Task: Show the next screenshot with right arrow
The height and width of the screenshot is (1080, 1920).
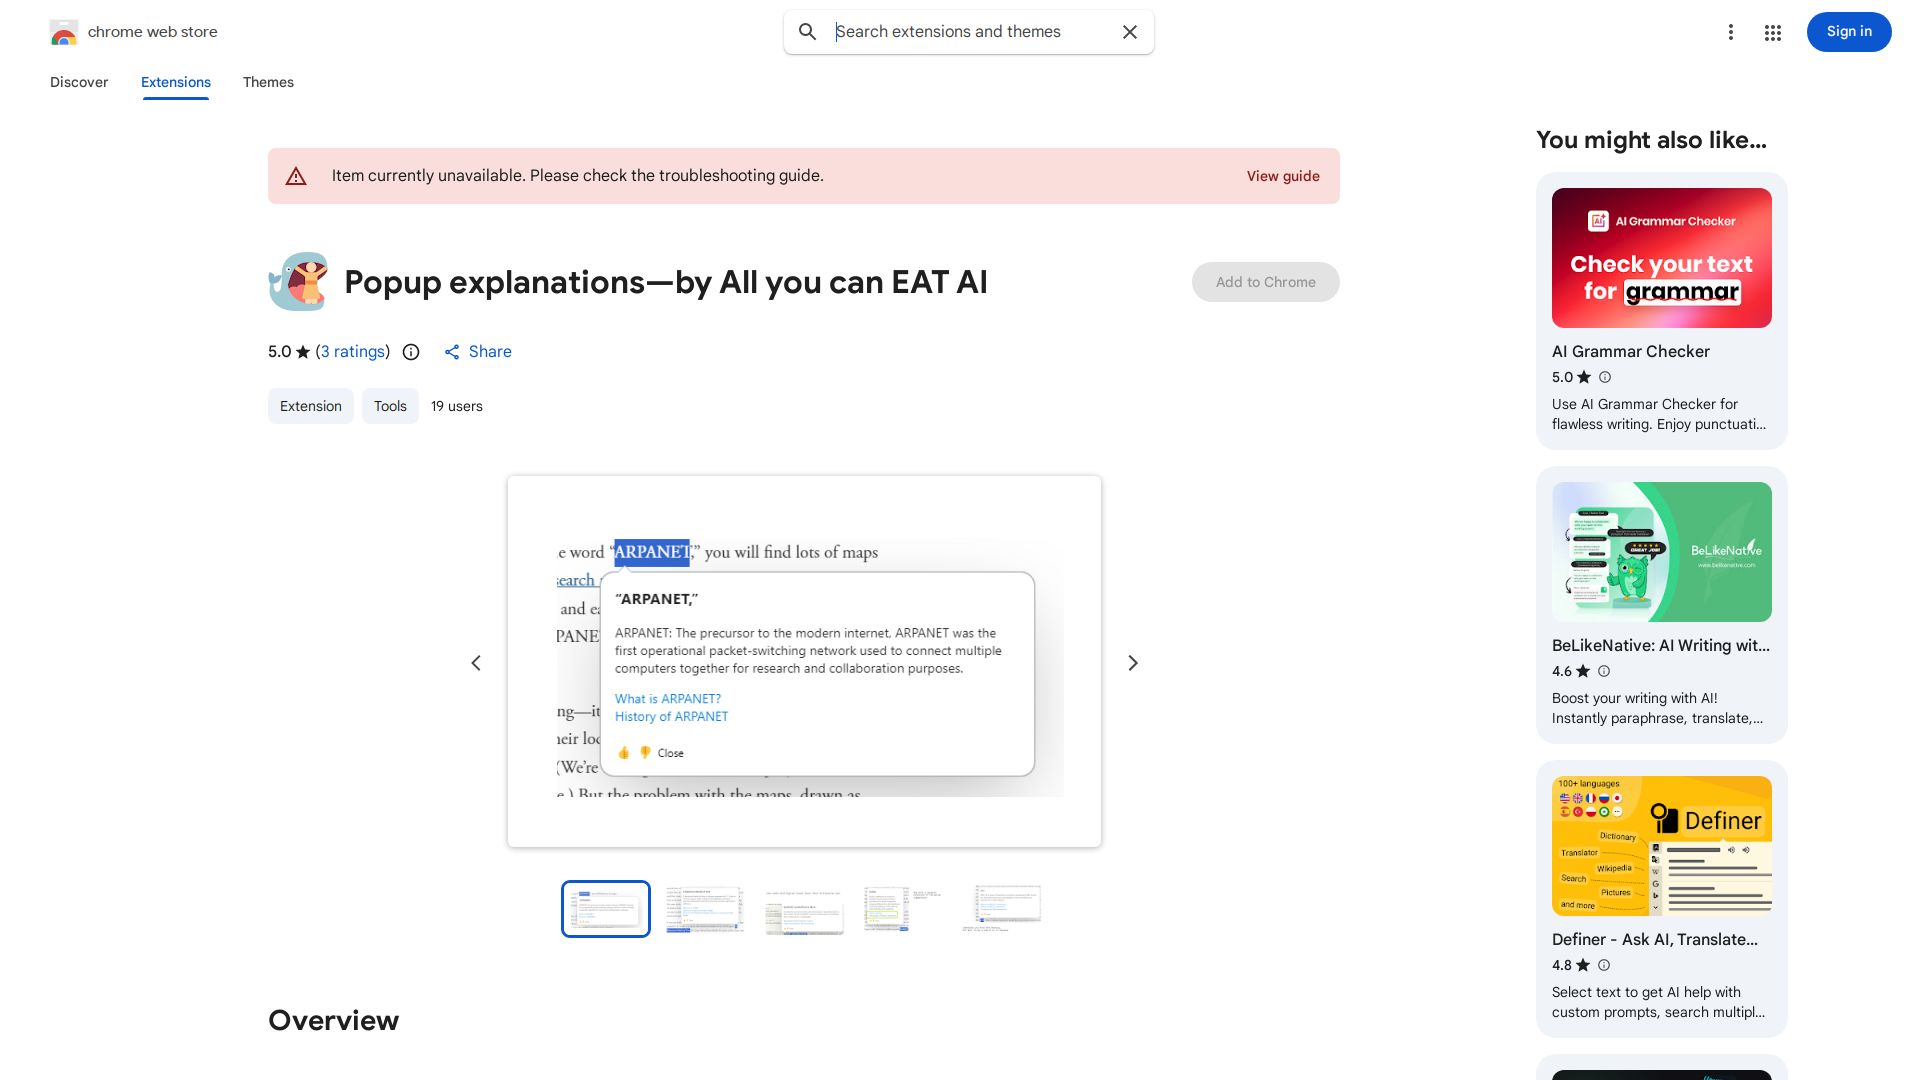Action: (1133, 663)
